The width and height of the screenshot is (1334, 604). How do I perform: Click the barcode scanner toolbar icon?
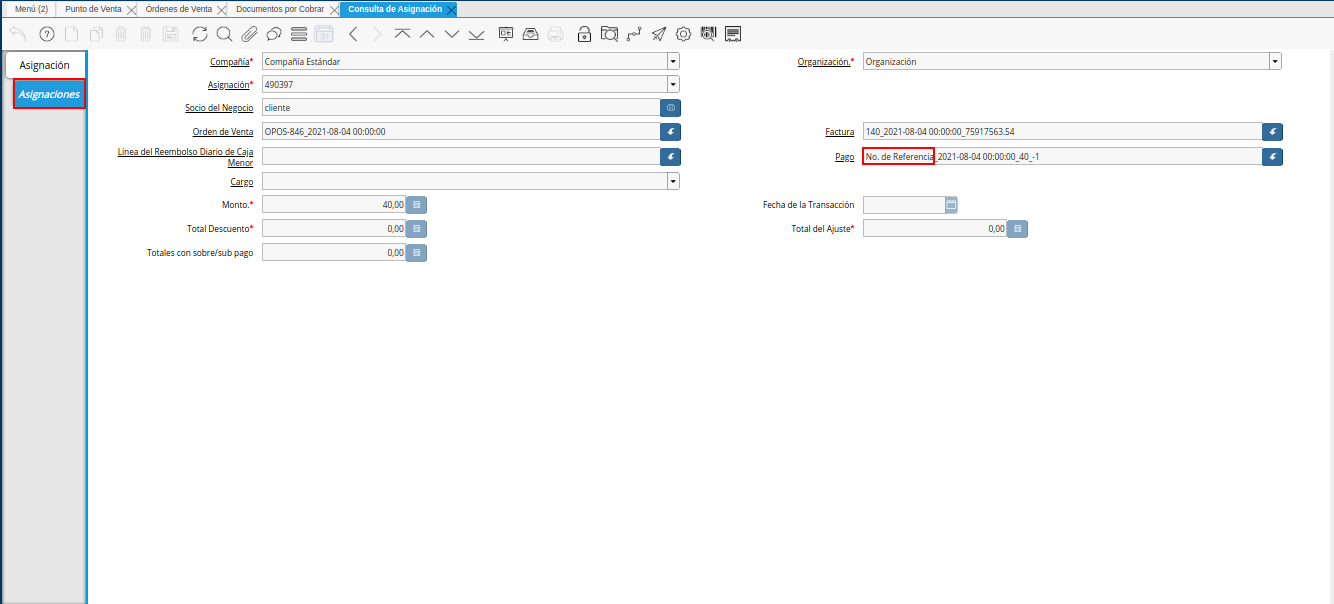click(x=708, y=34)
